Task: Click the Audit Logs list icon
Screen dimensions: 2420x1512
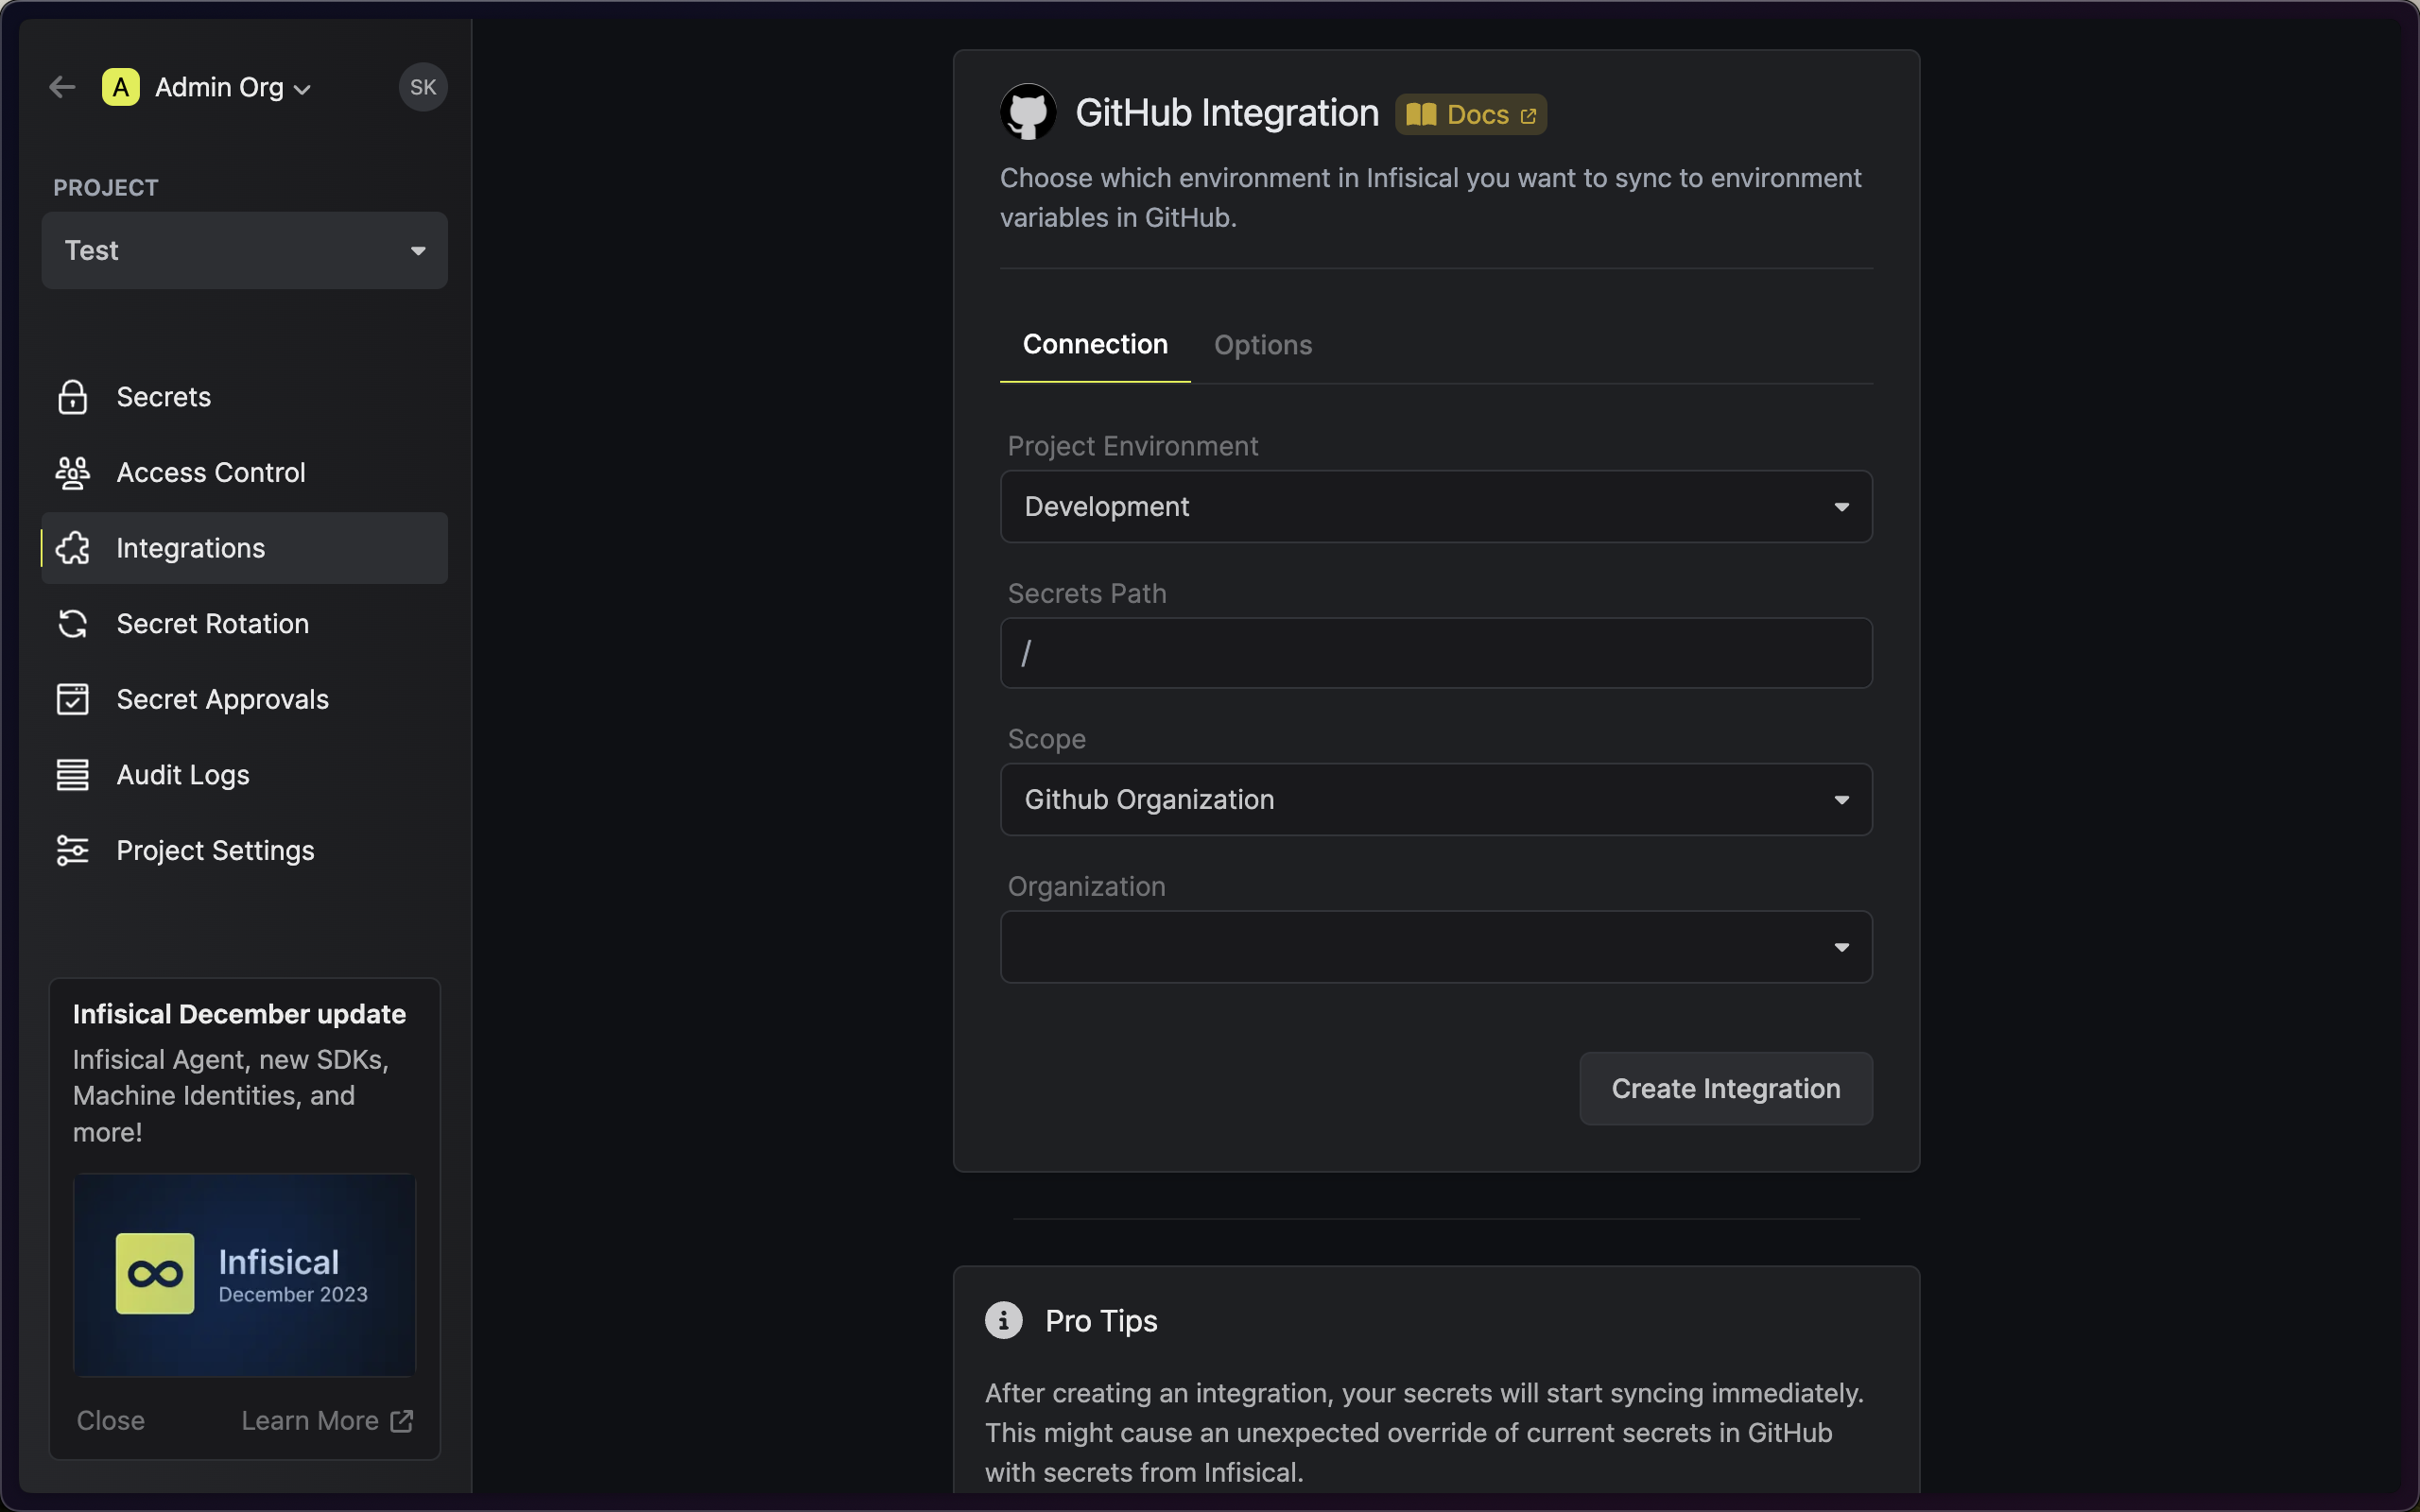Action: (72, 775)
